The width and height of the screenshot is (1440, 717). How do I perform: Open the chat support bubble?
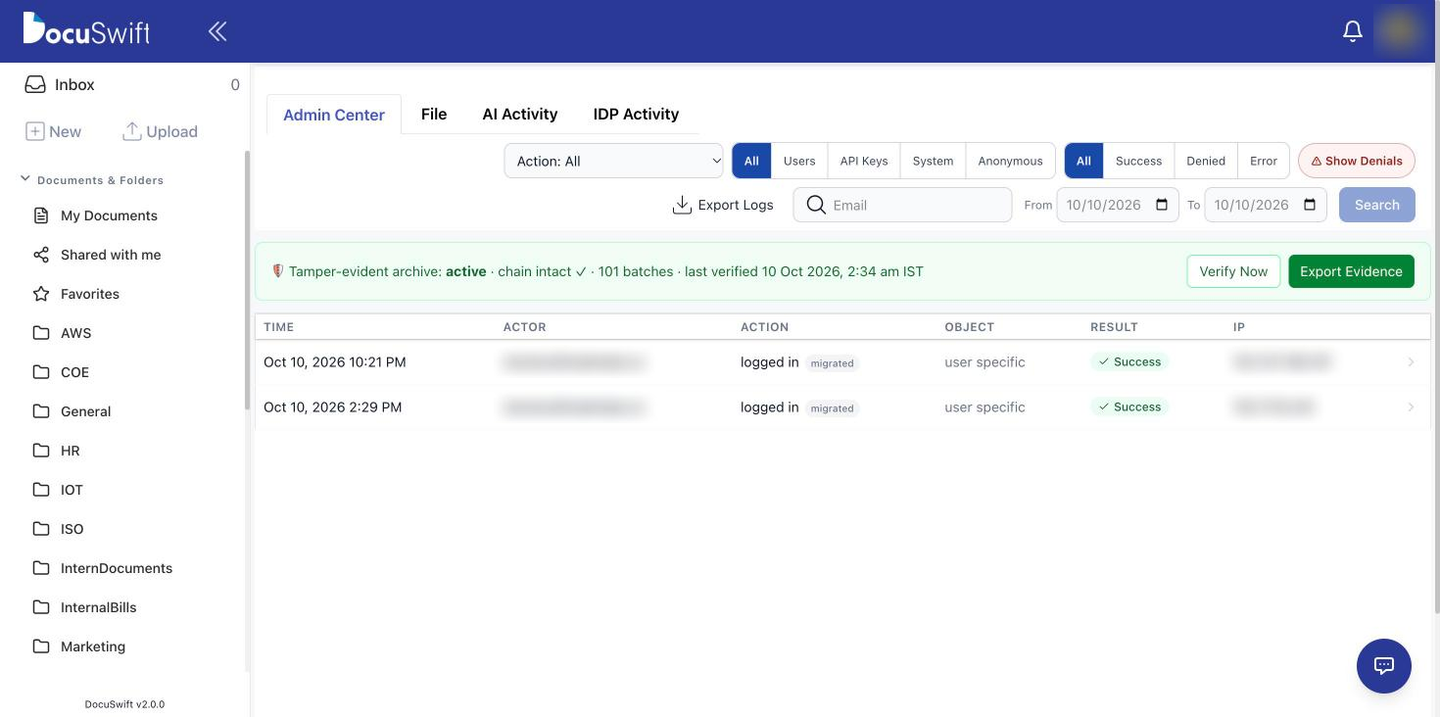click(x=1384, y=666)
